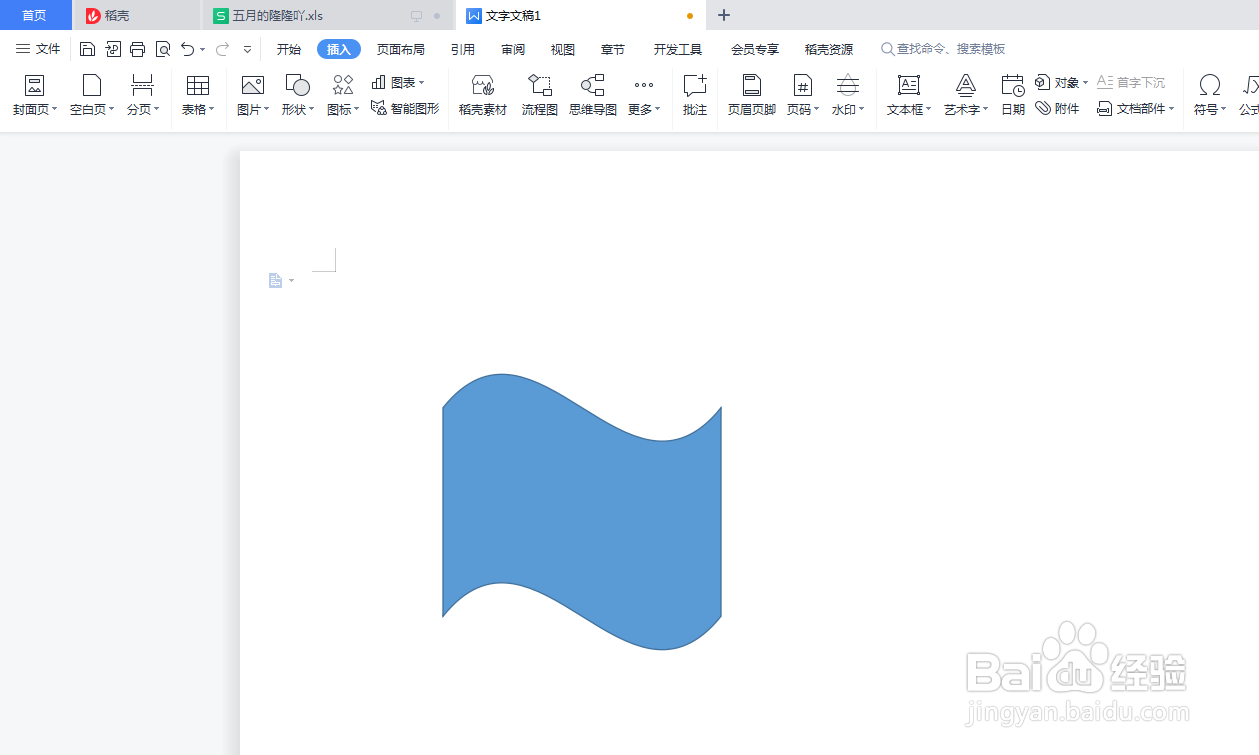Insert Page Number (页码)
Viewport: 1259px width, 755px height.
click(803, 96)
